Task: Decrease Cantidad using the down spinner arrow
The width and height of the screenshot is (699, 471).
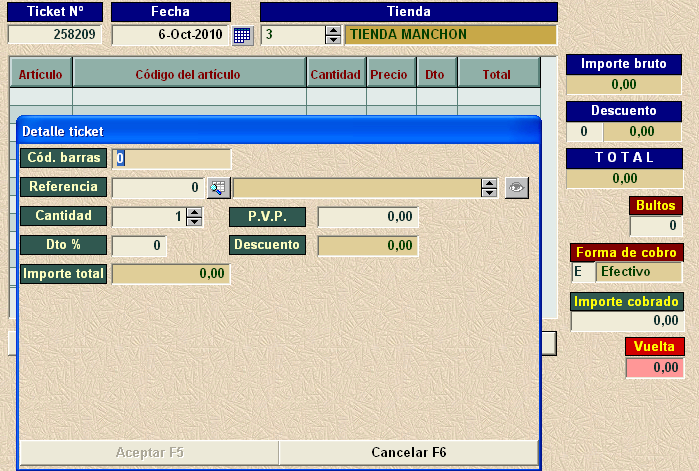Action: [x=194, y=221]
